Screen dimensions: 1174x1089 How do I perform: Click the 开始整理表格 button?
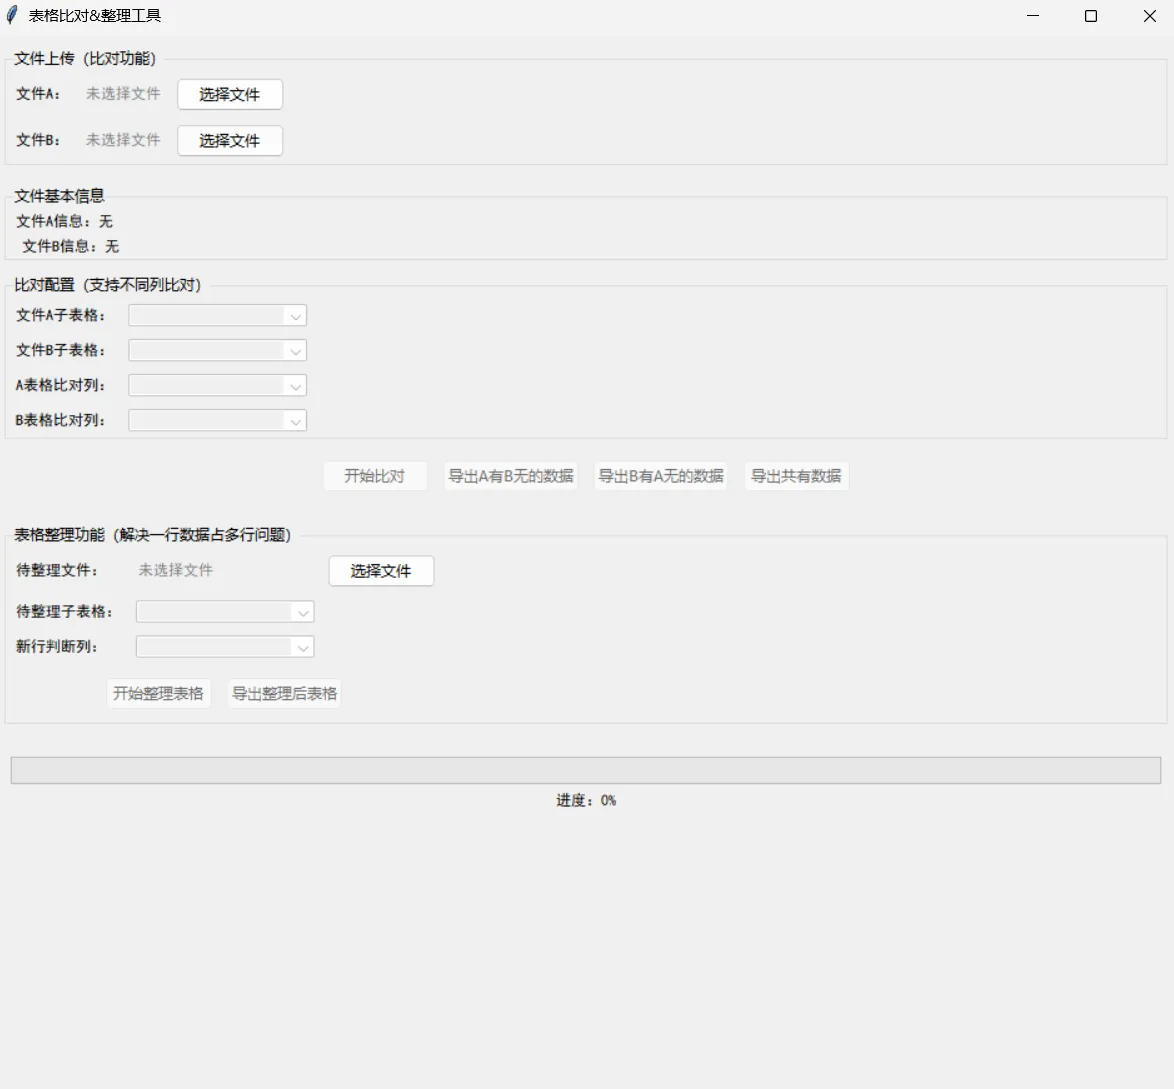(159, 694)
